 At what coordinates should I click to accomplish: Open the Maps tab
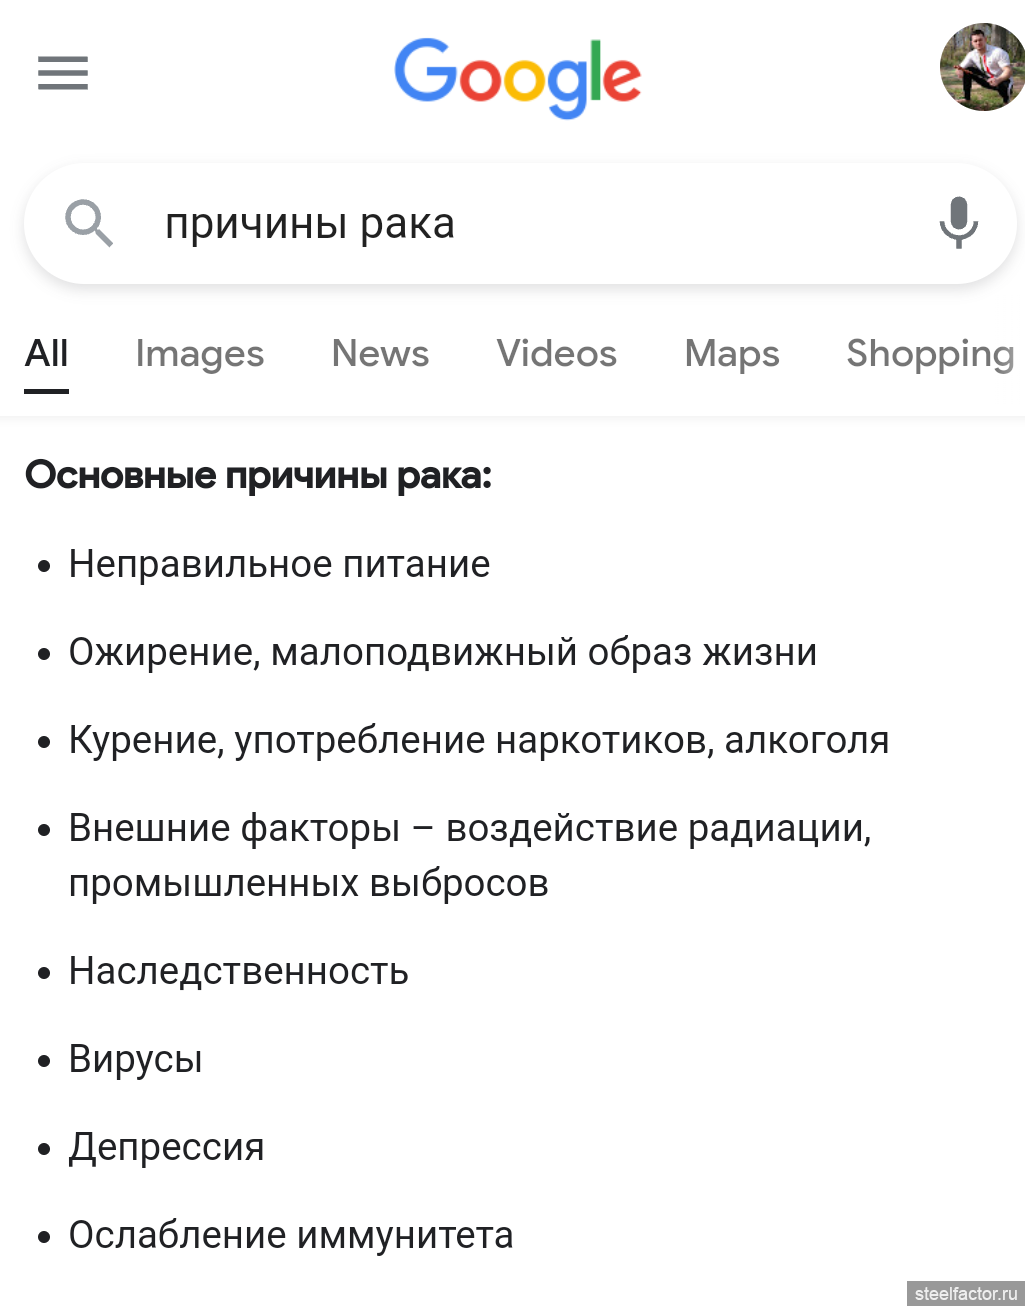pyautogui.click(x=732, y=354)
